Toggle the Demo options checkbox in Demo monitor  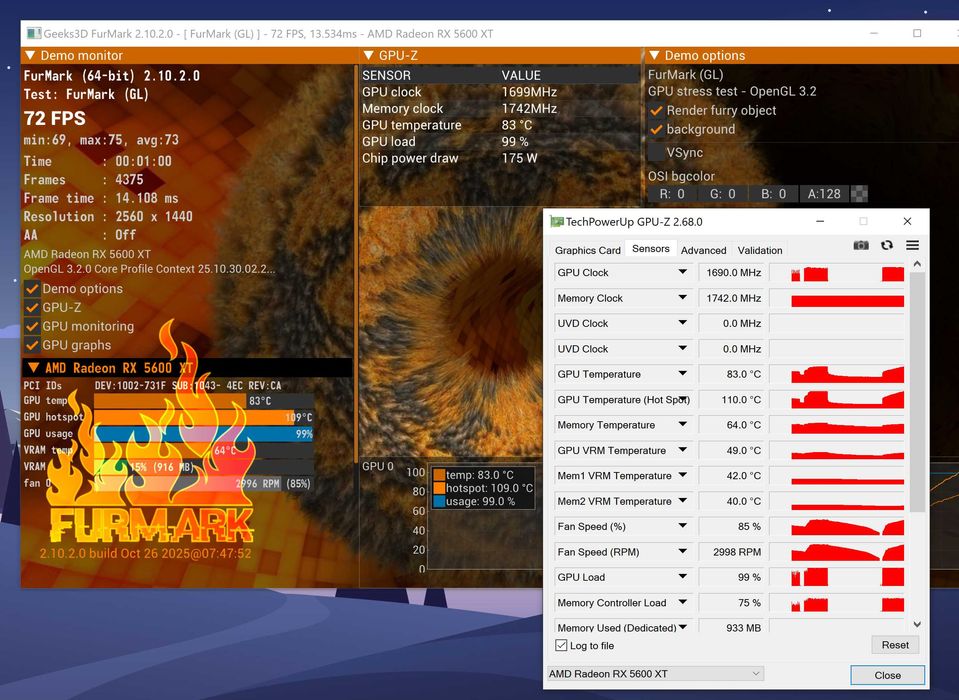click(x=32, y=289)
